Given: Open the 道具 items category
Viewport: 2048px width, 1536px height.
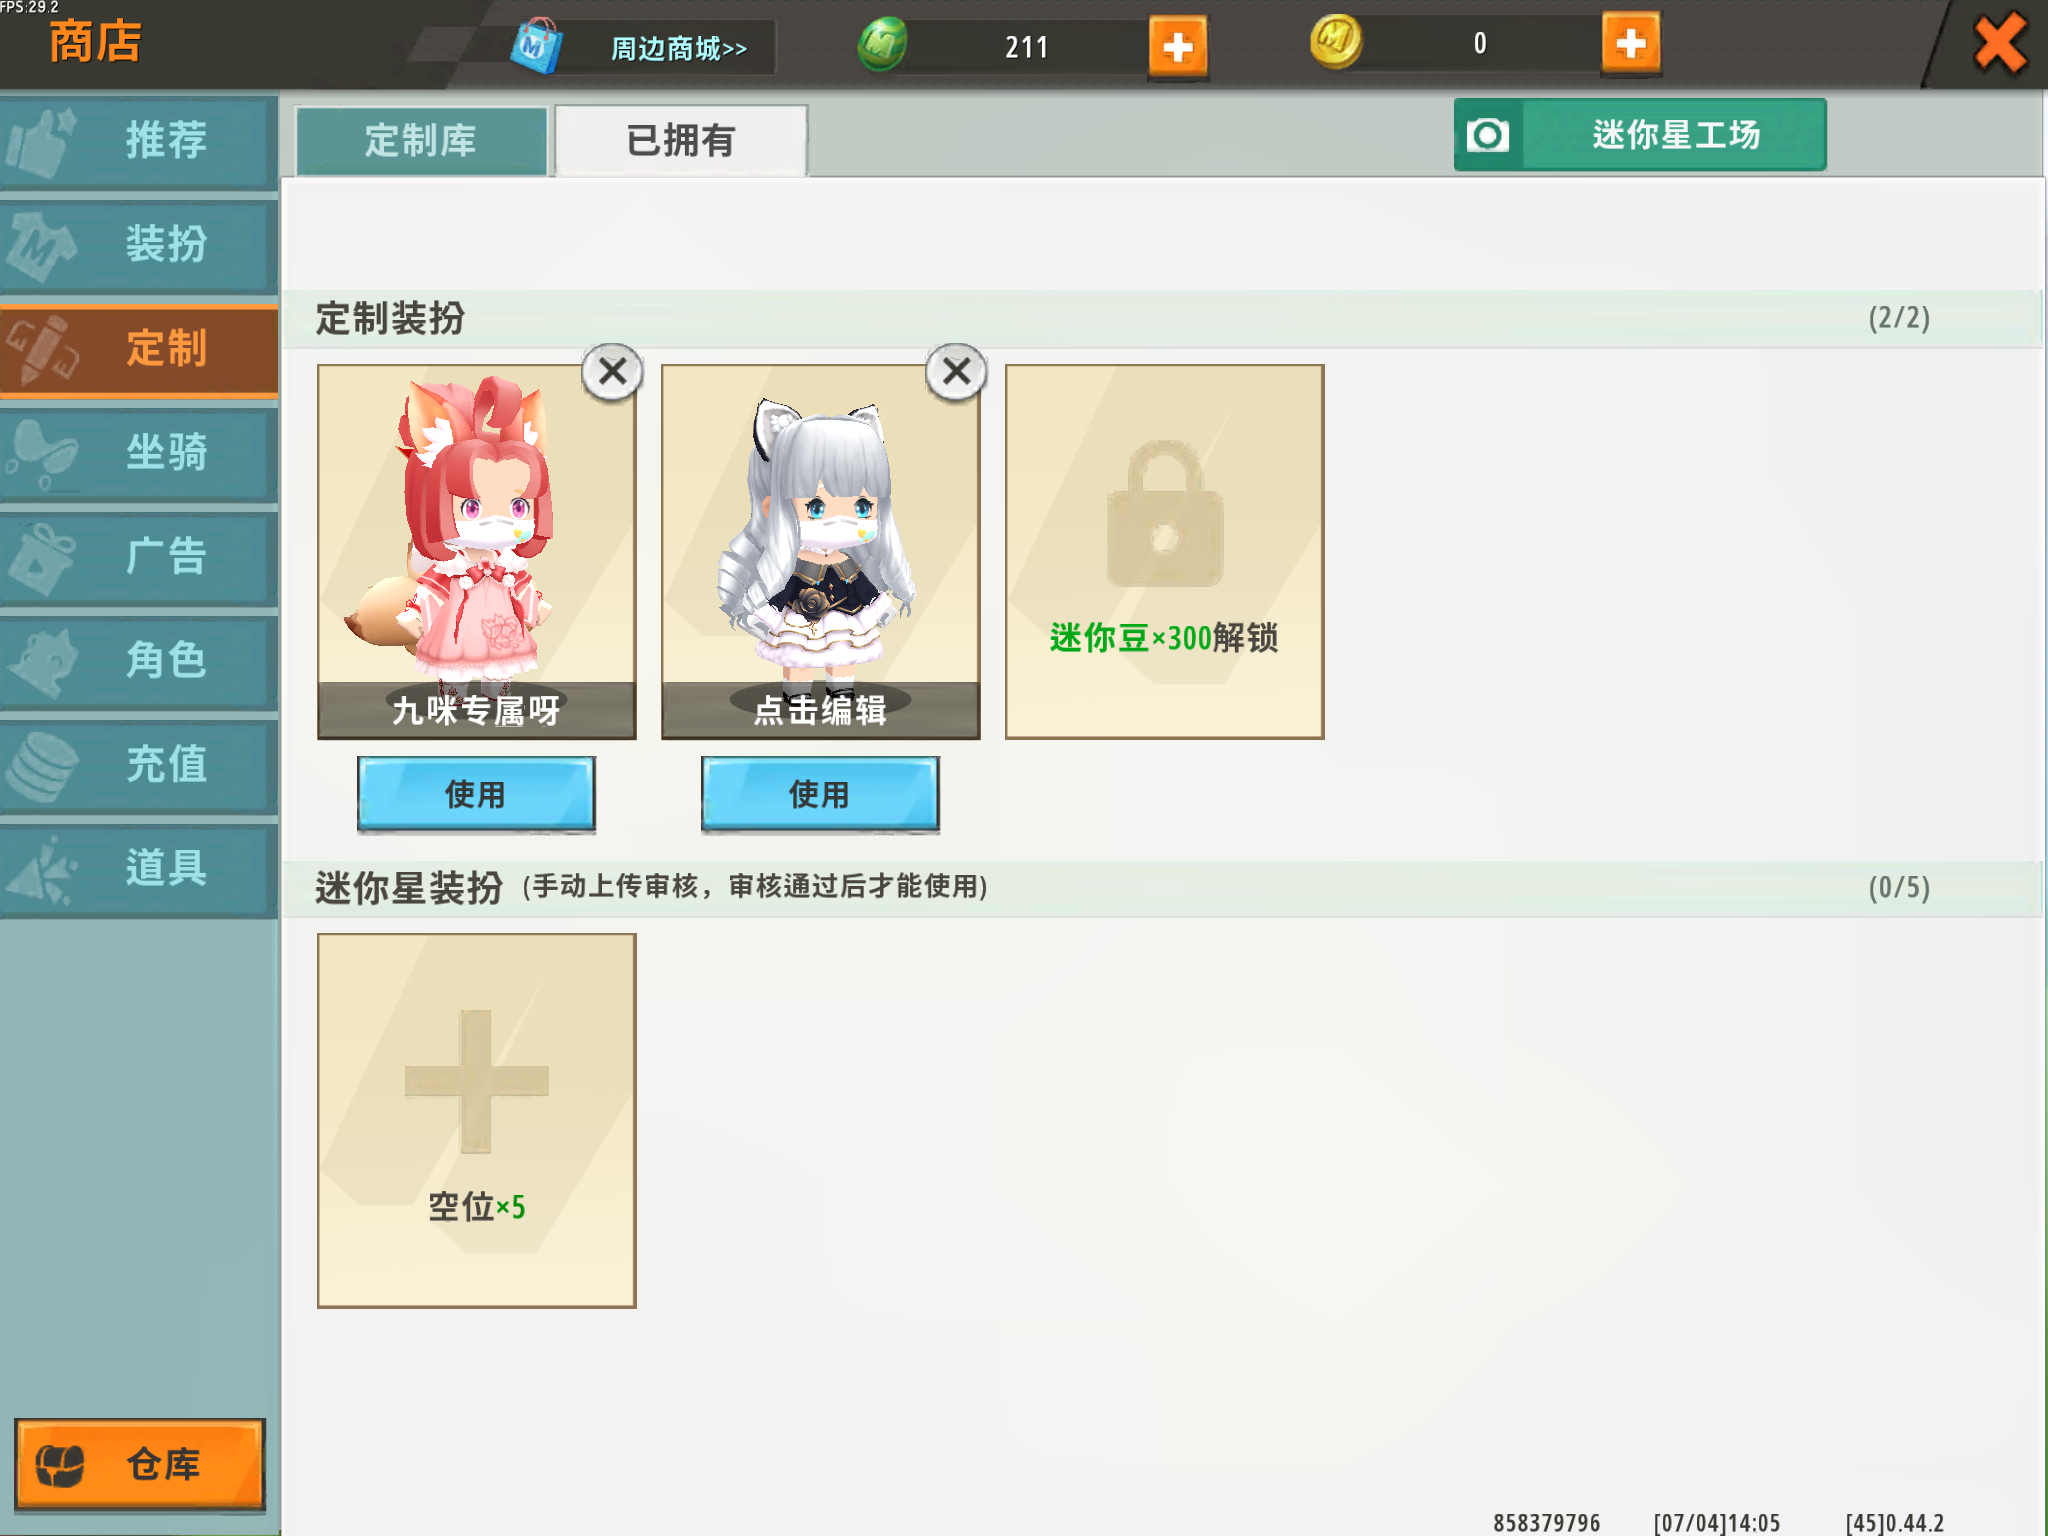Looking at the screenshot, I should coord(139,869).
